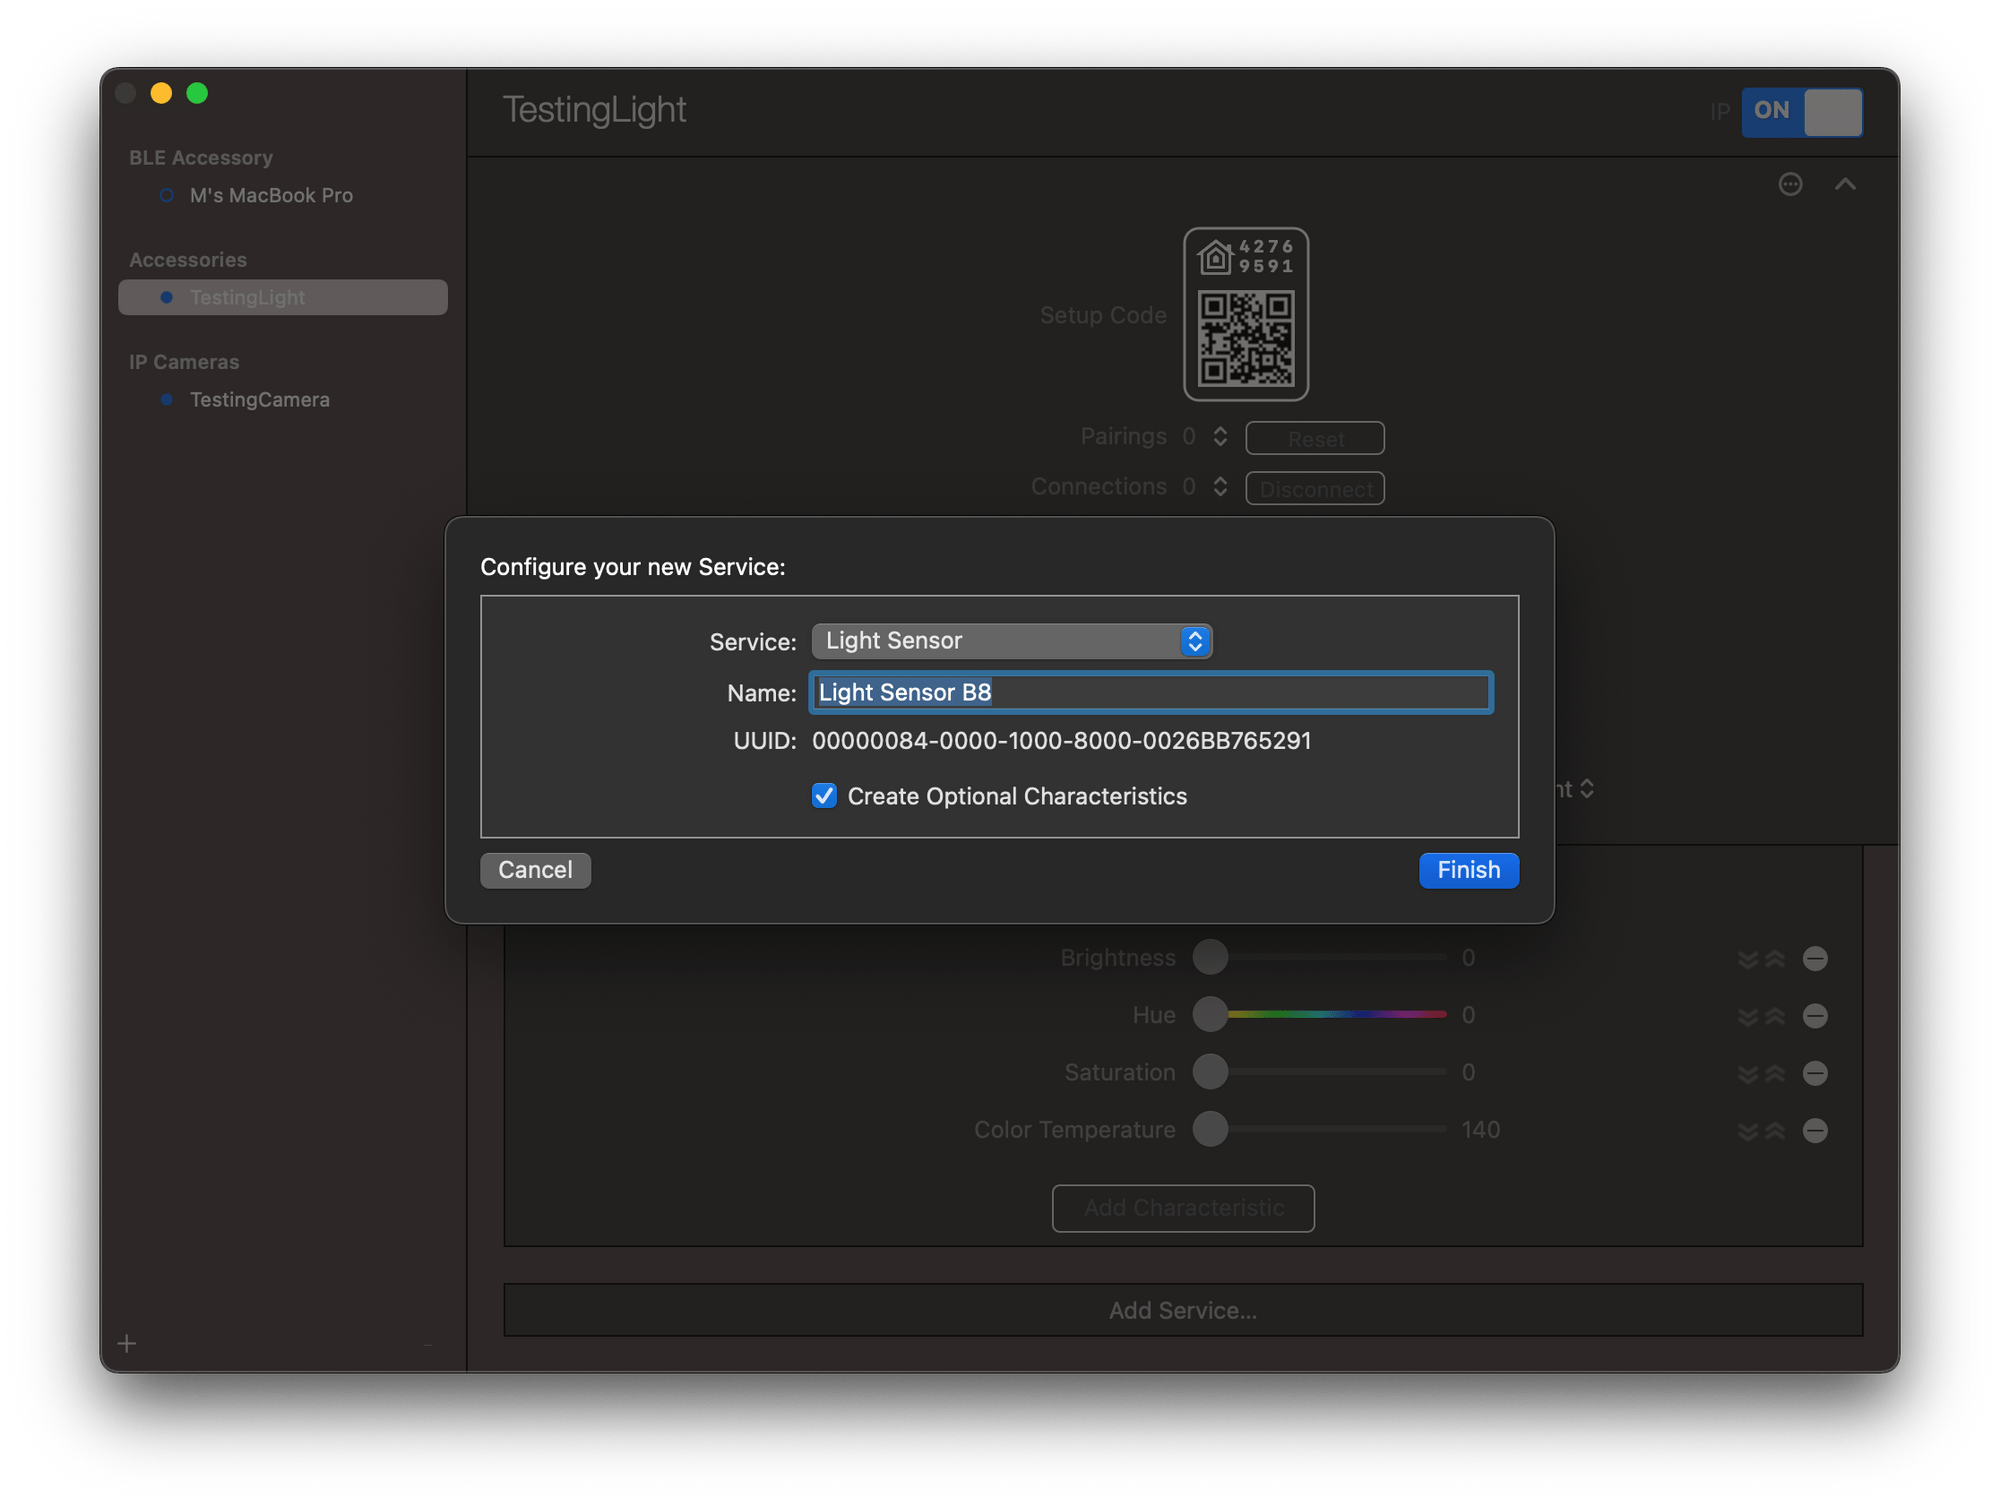The image size is (2000, 1505).
Task: Uncheck Create Optional Characteristics
Action: (x=824, y=796)
